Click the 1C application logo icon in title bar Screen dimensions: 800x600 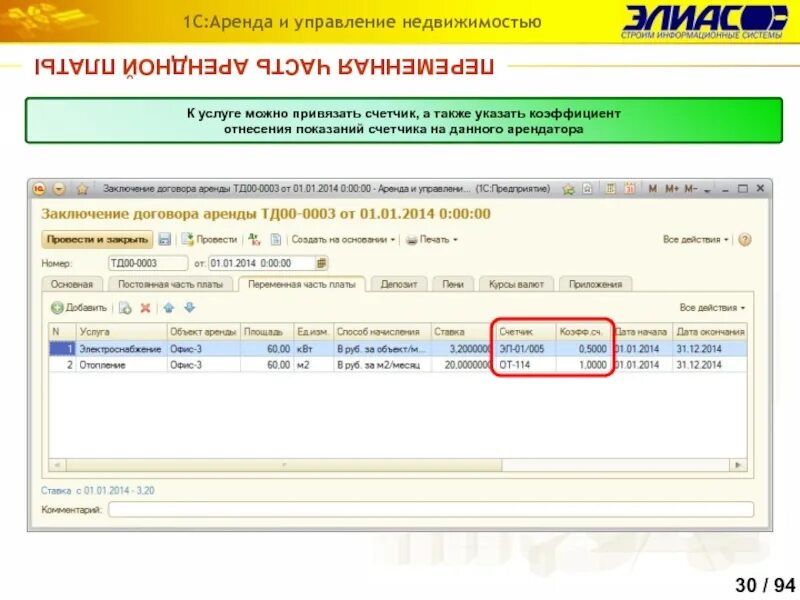point(39,189)
